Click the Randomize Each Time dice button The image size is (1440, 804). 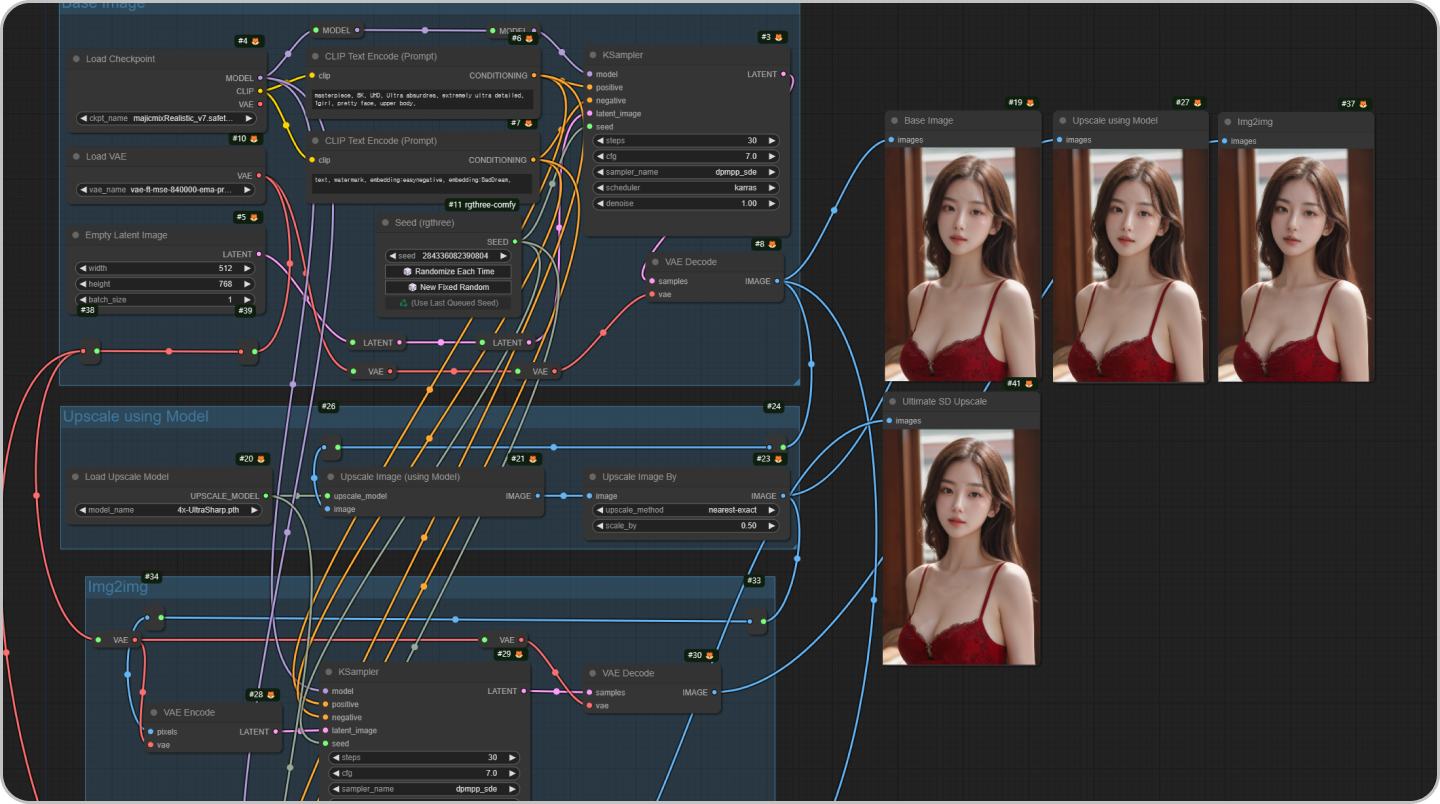click(x=448, y=272)
